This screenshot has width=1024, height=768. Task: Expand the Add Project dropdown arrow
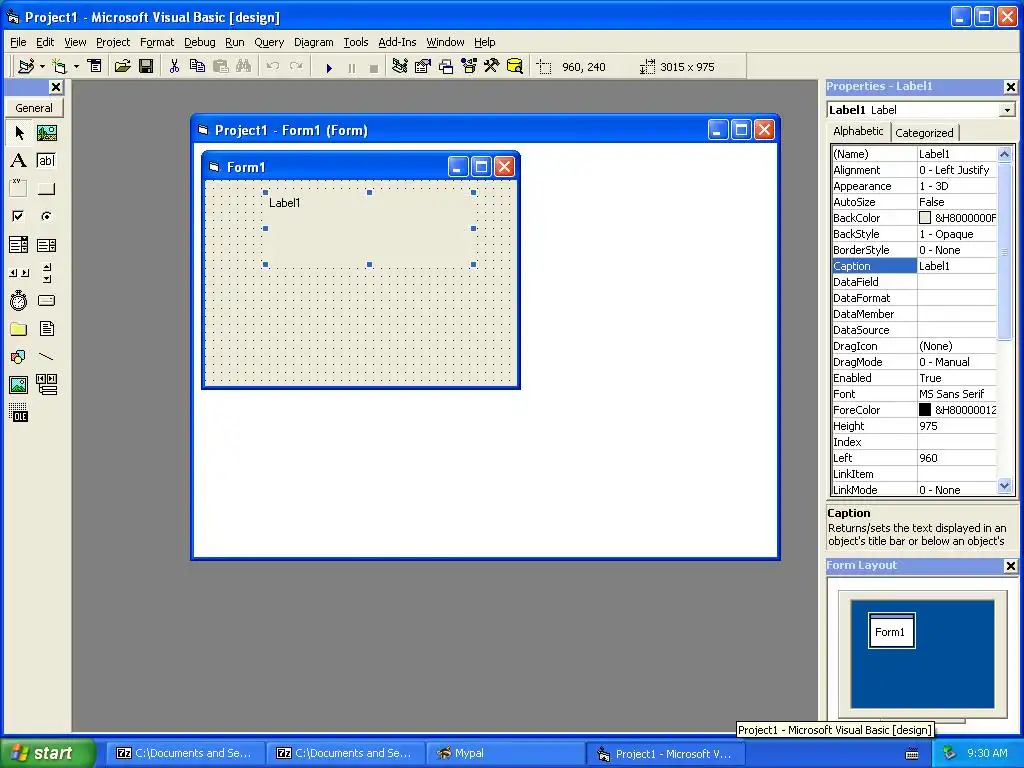pyautogui.click(x=42, y=67)
